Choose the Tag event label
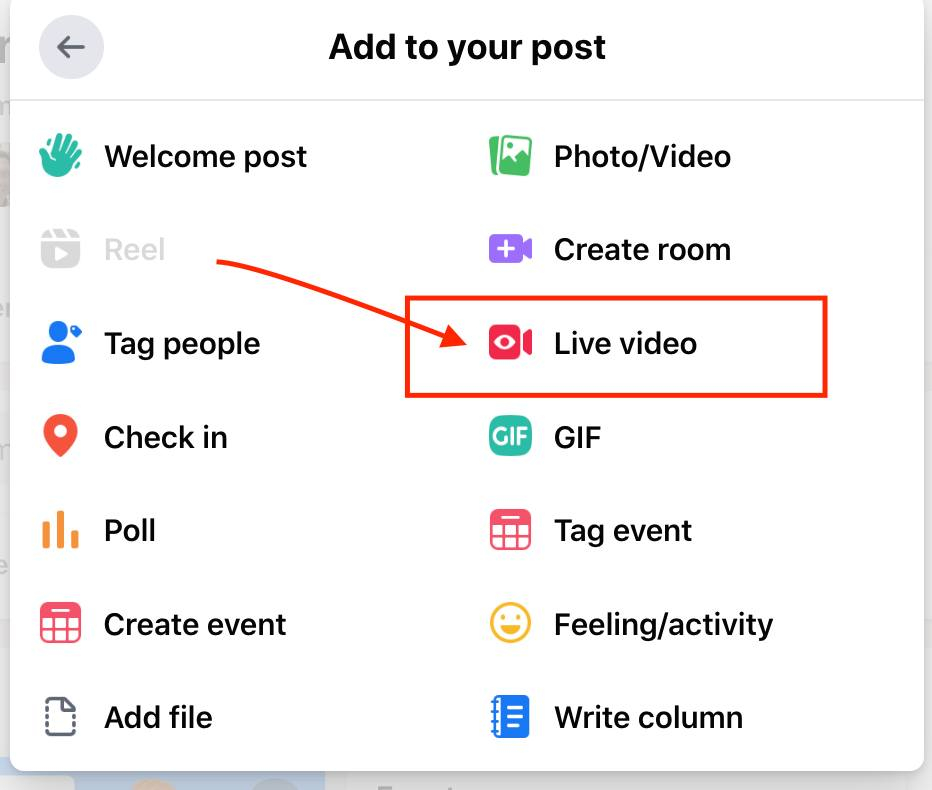 (x=623, y=531)
